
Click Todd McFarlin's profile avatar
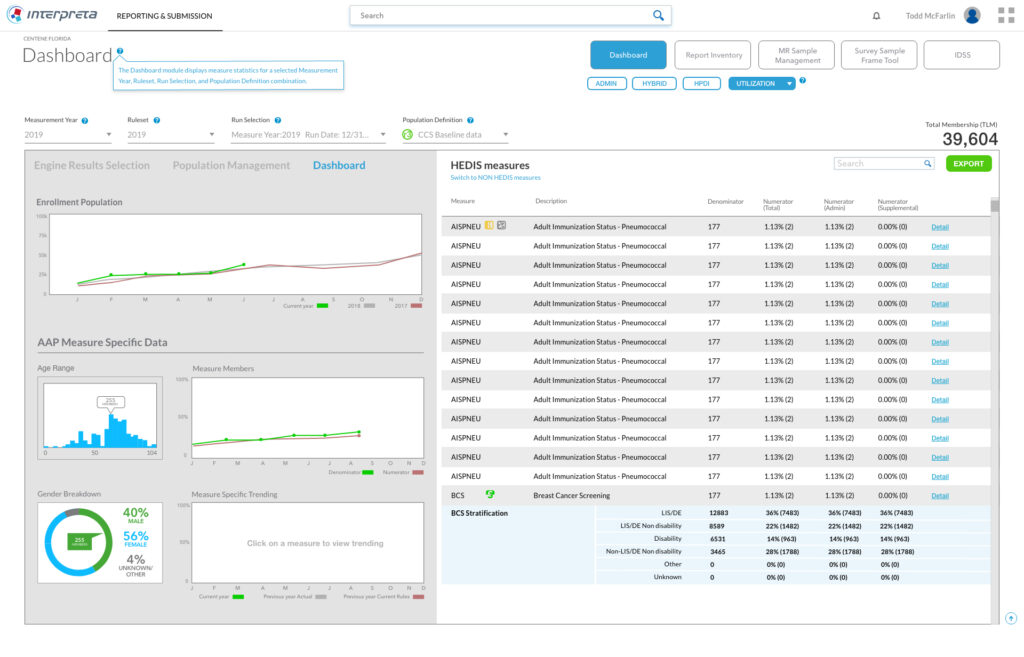click(x=972, y=16)
